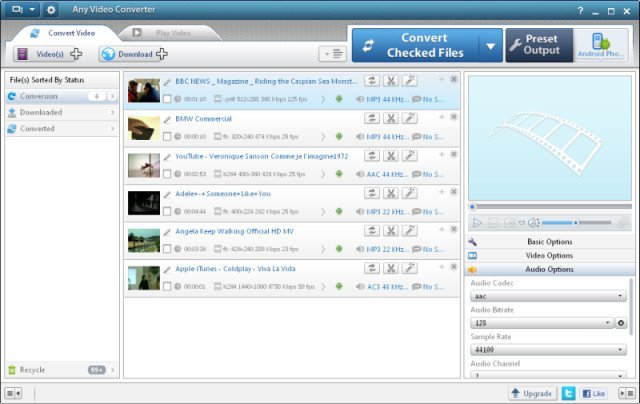The width and height of the screenshot is (640, 404).
Task: Open the settings gear in the title bar
Action: 51,10
